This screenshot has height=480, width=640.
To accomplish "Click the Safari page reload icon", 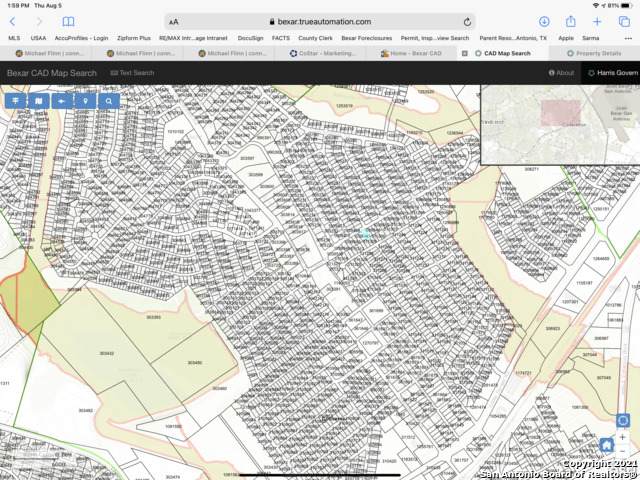I will (x=467, y=21).
